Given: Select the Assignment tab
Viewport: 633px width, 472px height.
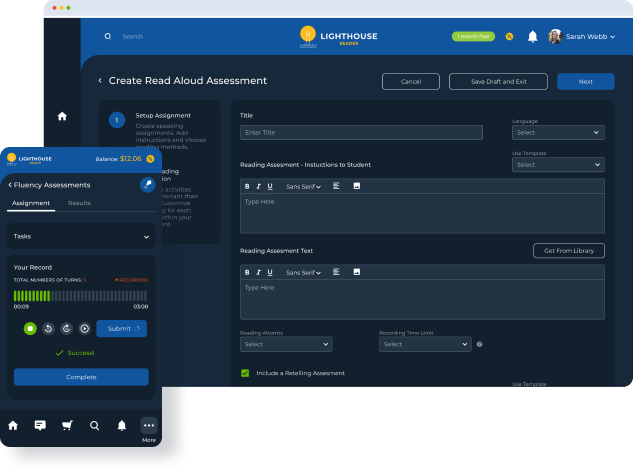Looking at the screenshot, I should tap(31, 203).
